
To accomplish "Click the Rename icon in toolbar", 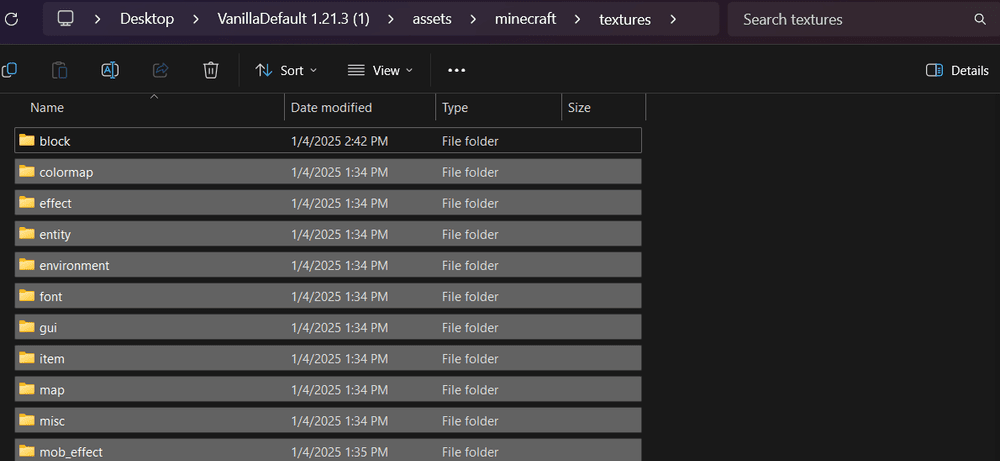I will coord(110,70).
